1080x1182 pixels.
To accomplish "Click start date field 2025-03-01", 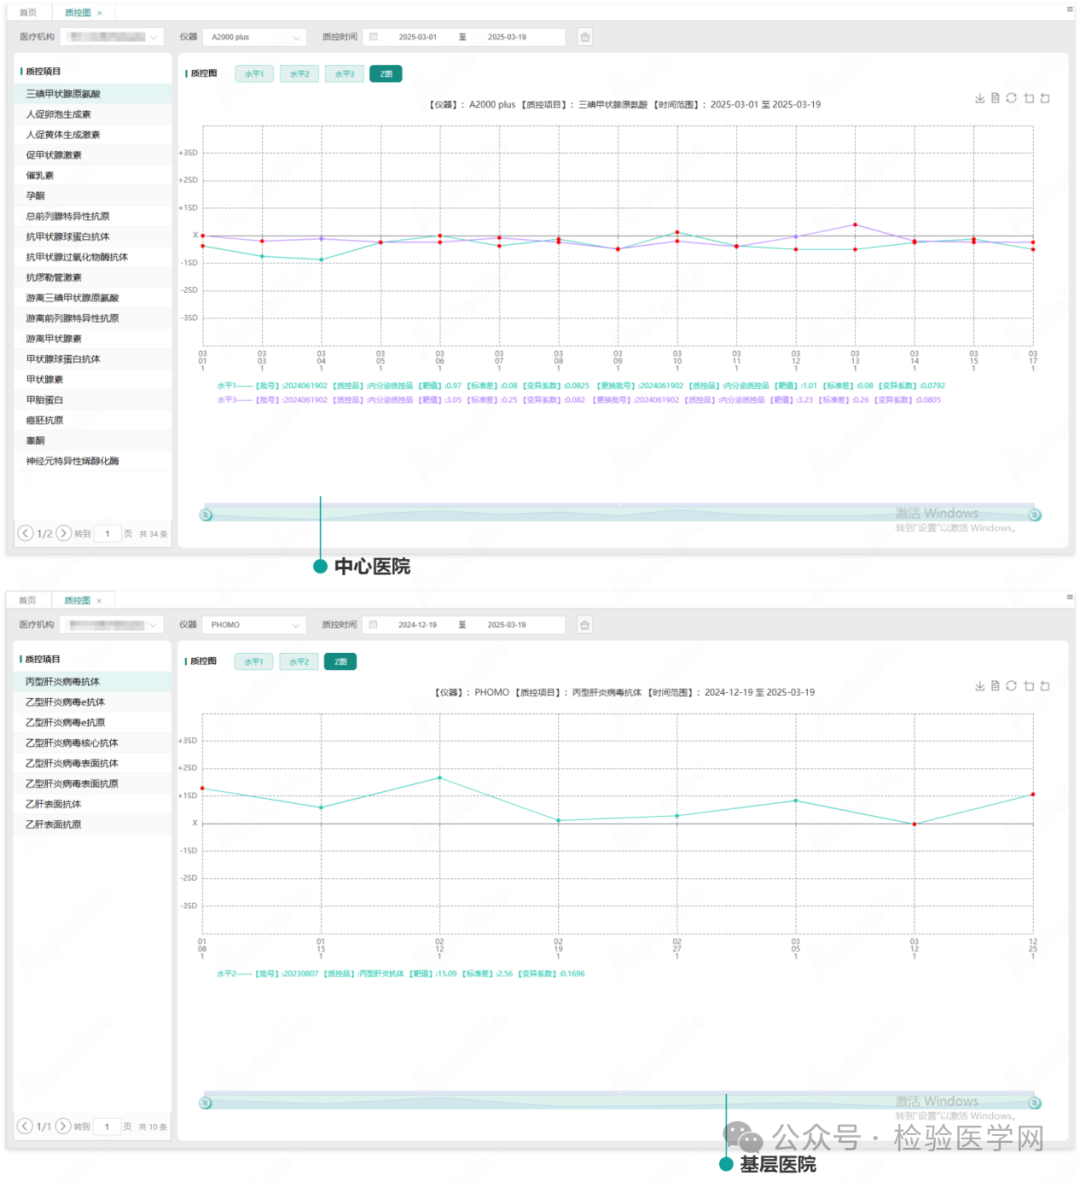I will [x=418, y=37].
